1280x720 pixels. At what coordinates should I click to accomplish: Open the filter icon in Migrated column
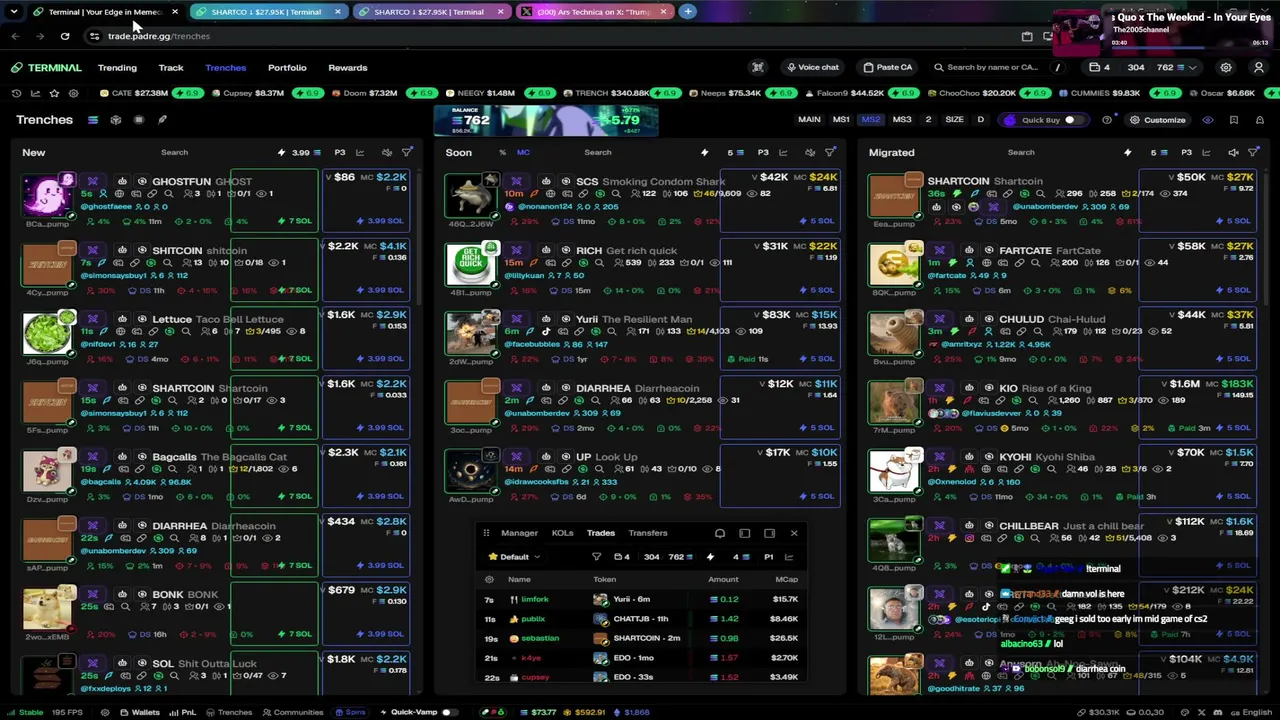point(1254,153)
